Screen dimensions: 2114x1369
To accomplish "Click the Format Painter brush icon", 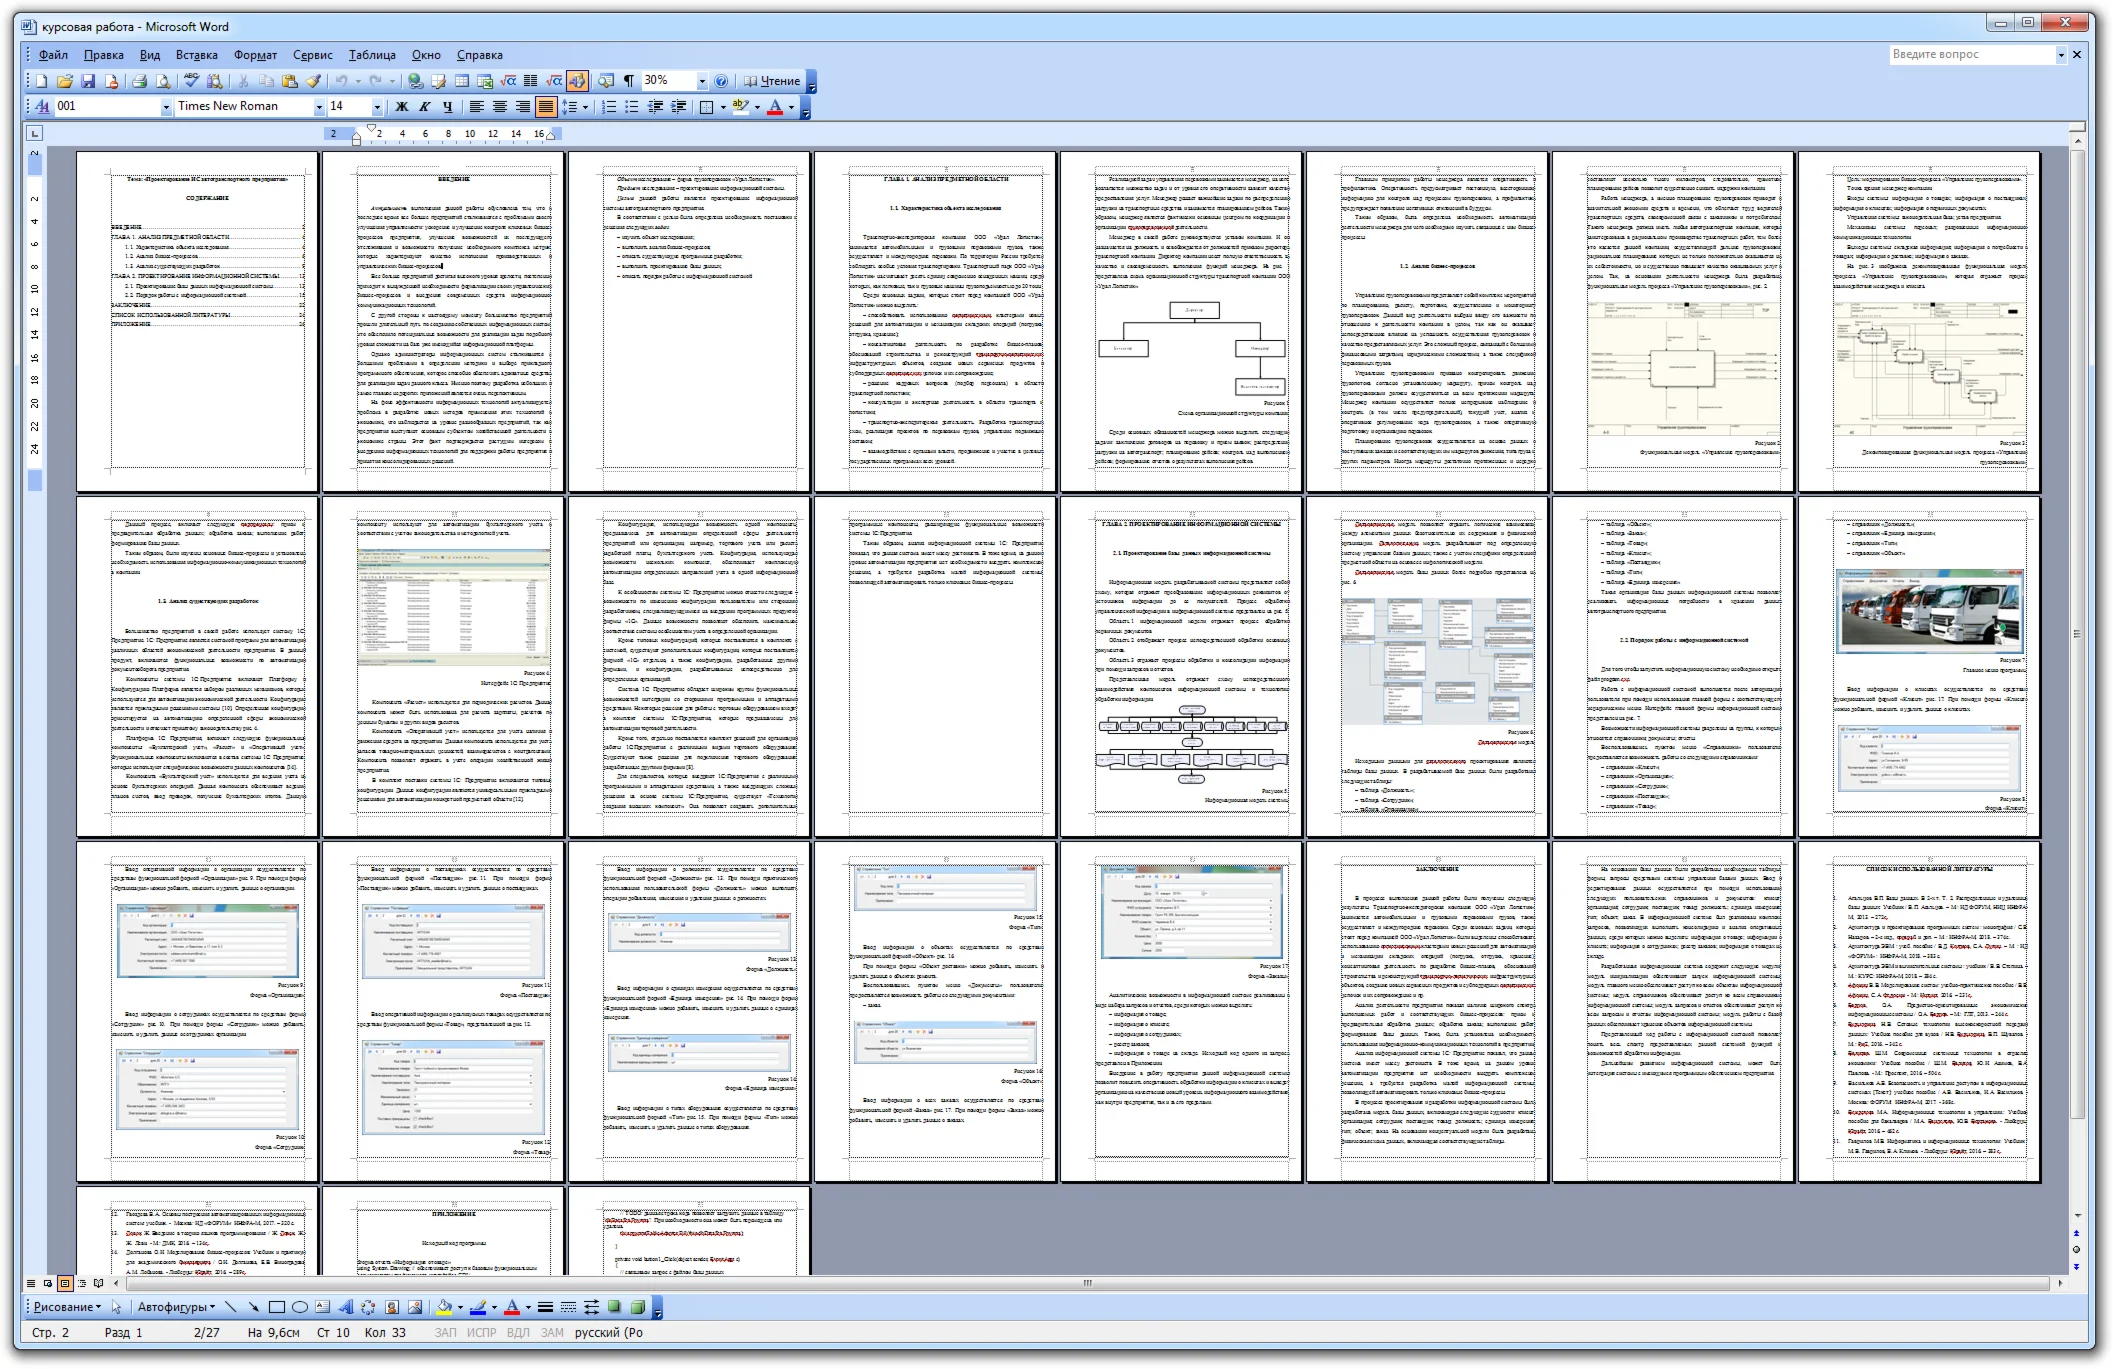I will pyautogui.click(x=313, y=81).
